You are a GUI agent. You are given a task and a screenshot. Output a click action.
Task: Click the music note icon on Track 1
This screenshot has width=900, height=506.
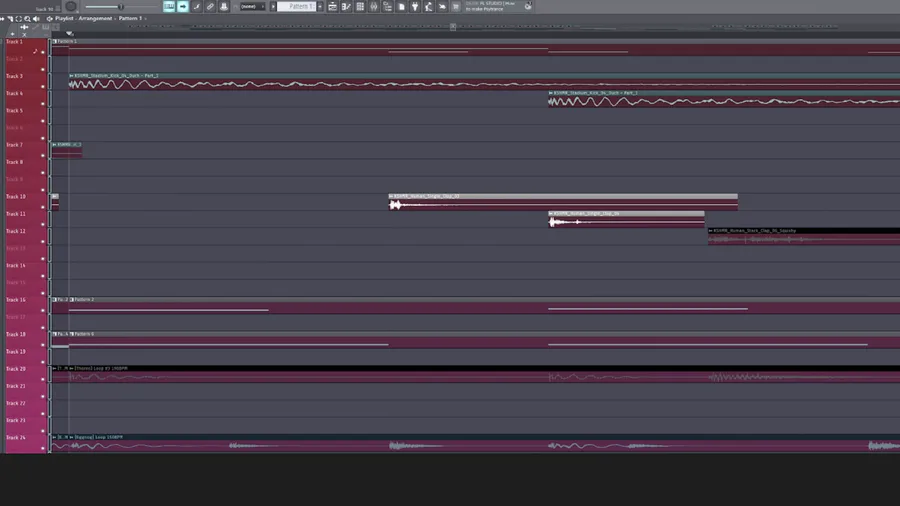coord(35,51)
